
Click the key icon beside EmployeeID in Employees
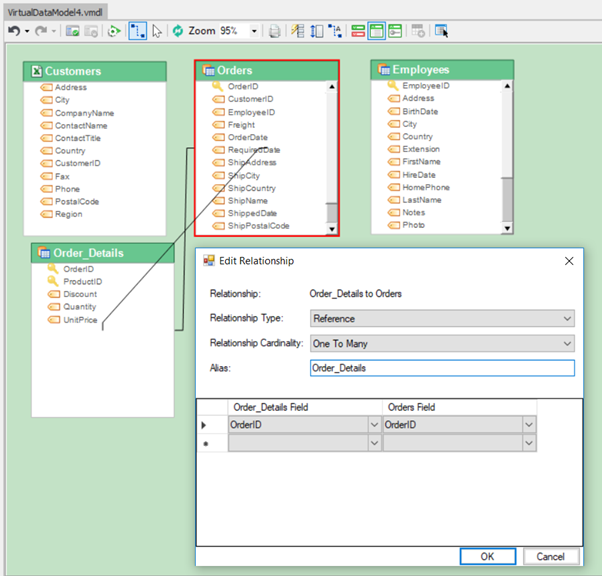[x=392, y=86]
